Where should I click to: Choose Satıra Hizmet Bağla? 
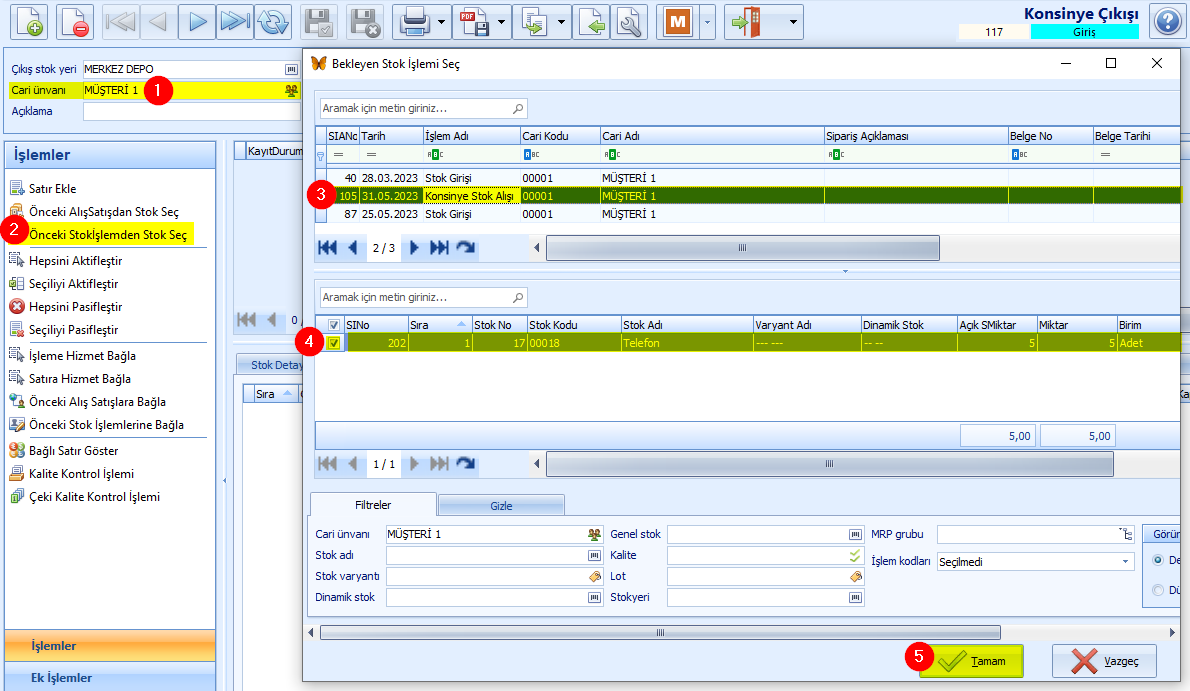coord(80,378)
